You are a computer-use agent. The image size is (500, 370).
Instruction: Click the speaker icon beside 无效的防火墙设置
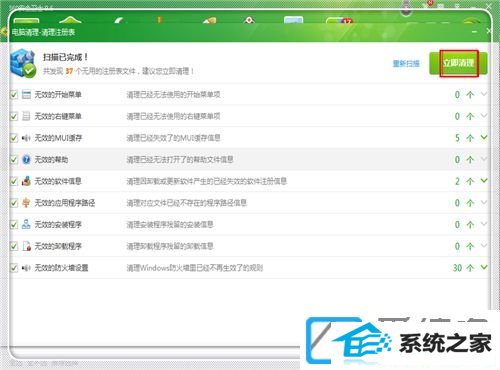(26, 268)
